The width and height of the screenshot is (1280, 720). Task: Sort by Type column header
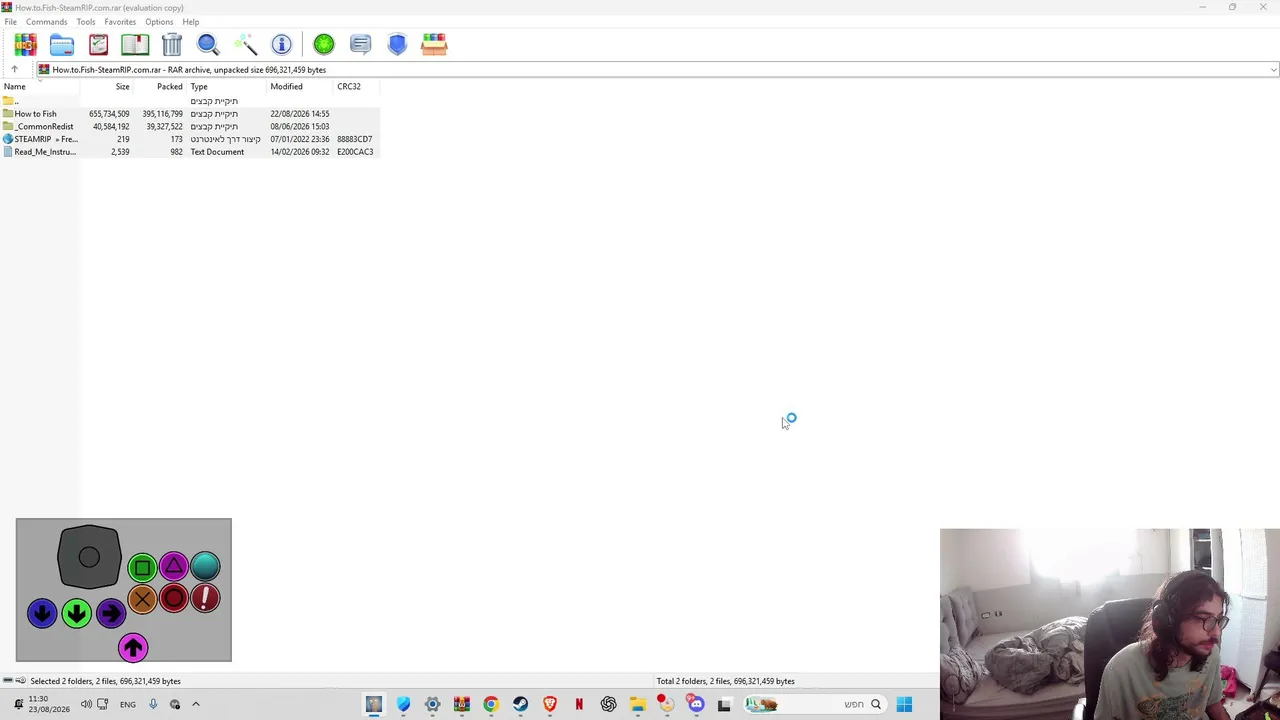coord(226,87)
